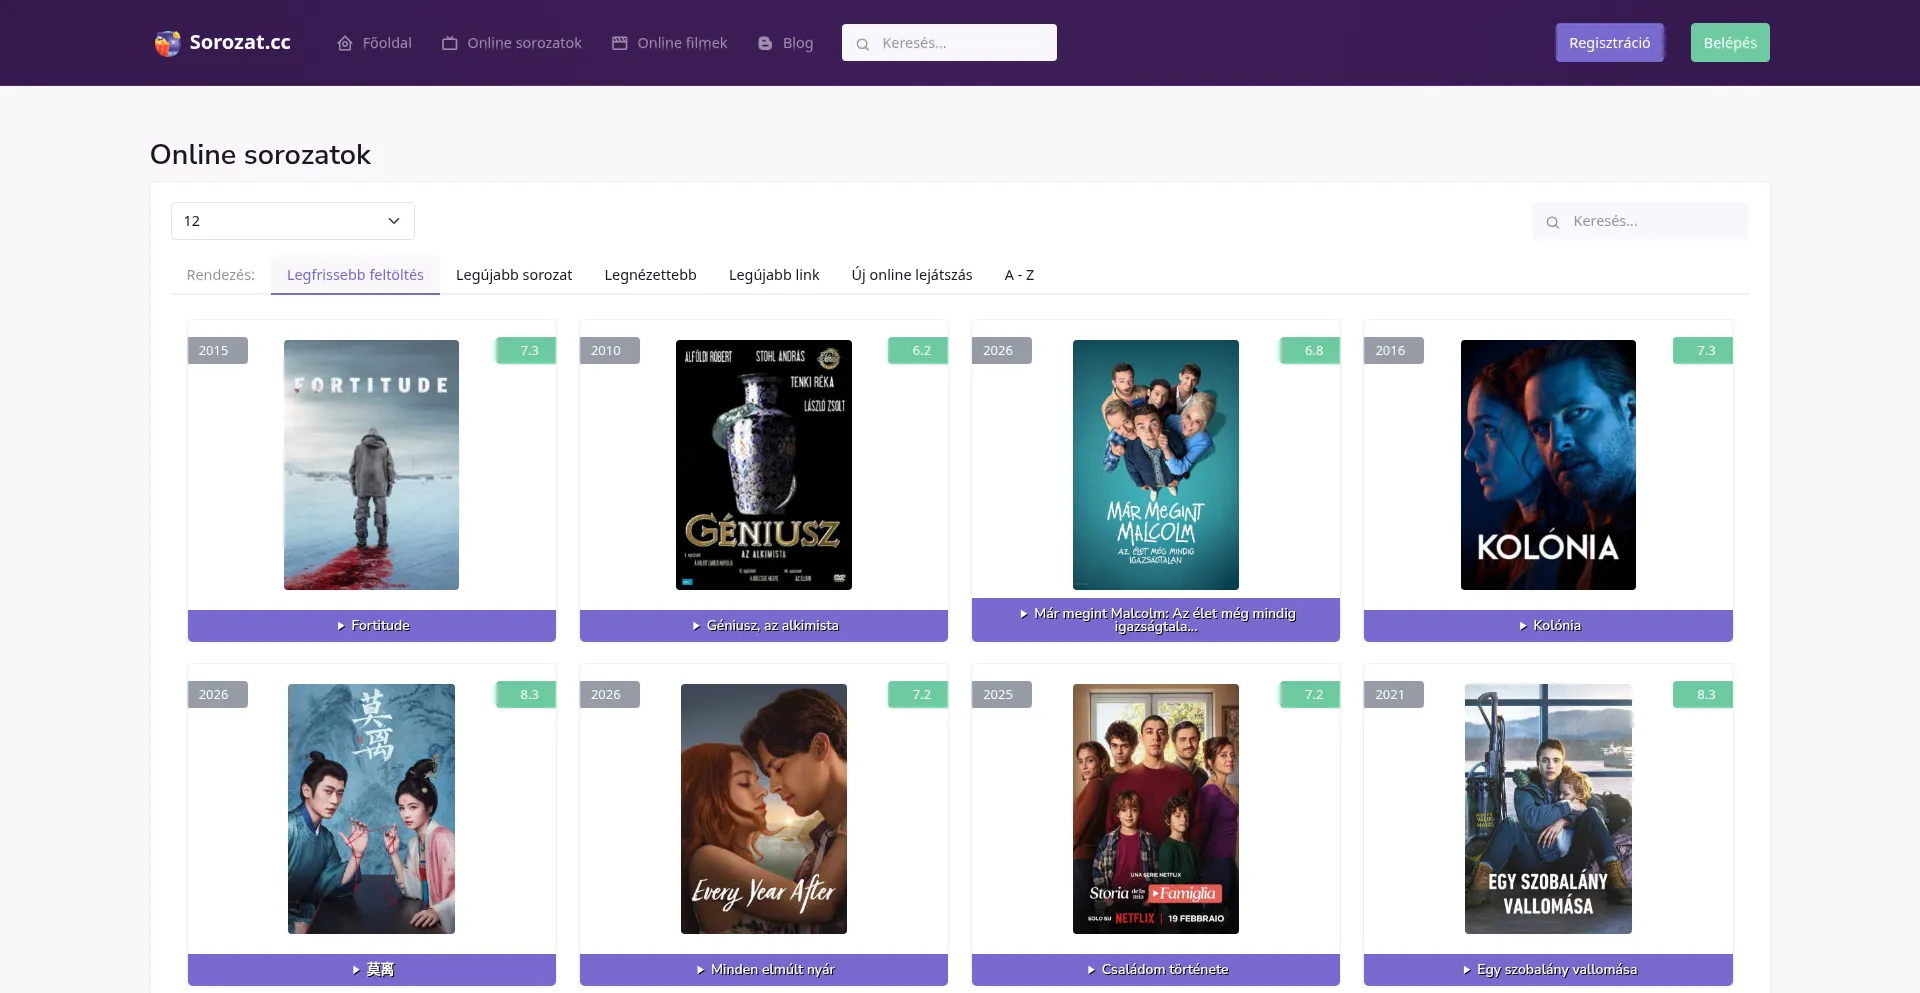This screenshot has width=1920, height=993.
Task: Click the magnifier icon in list search
Action: pyautogui.click(x=1553, y=222)
